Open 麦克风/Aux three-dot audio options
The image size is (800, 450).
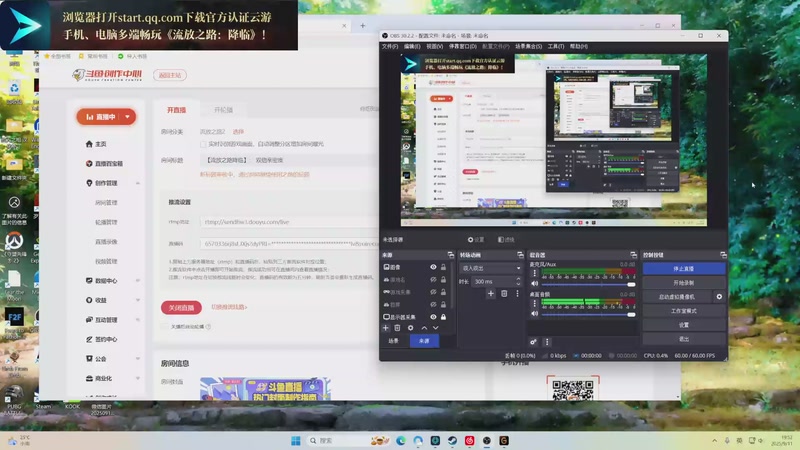[534, 273]
